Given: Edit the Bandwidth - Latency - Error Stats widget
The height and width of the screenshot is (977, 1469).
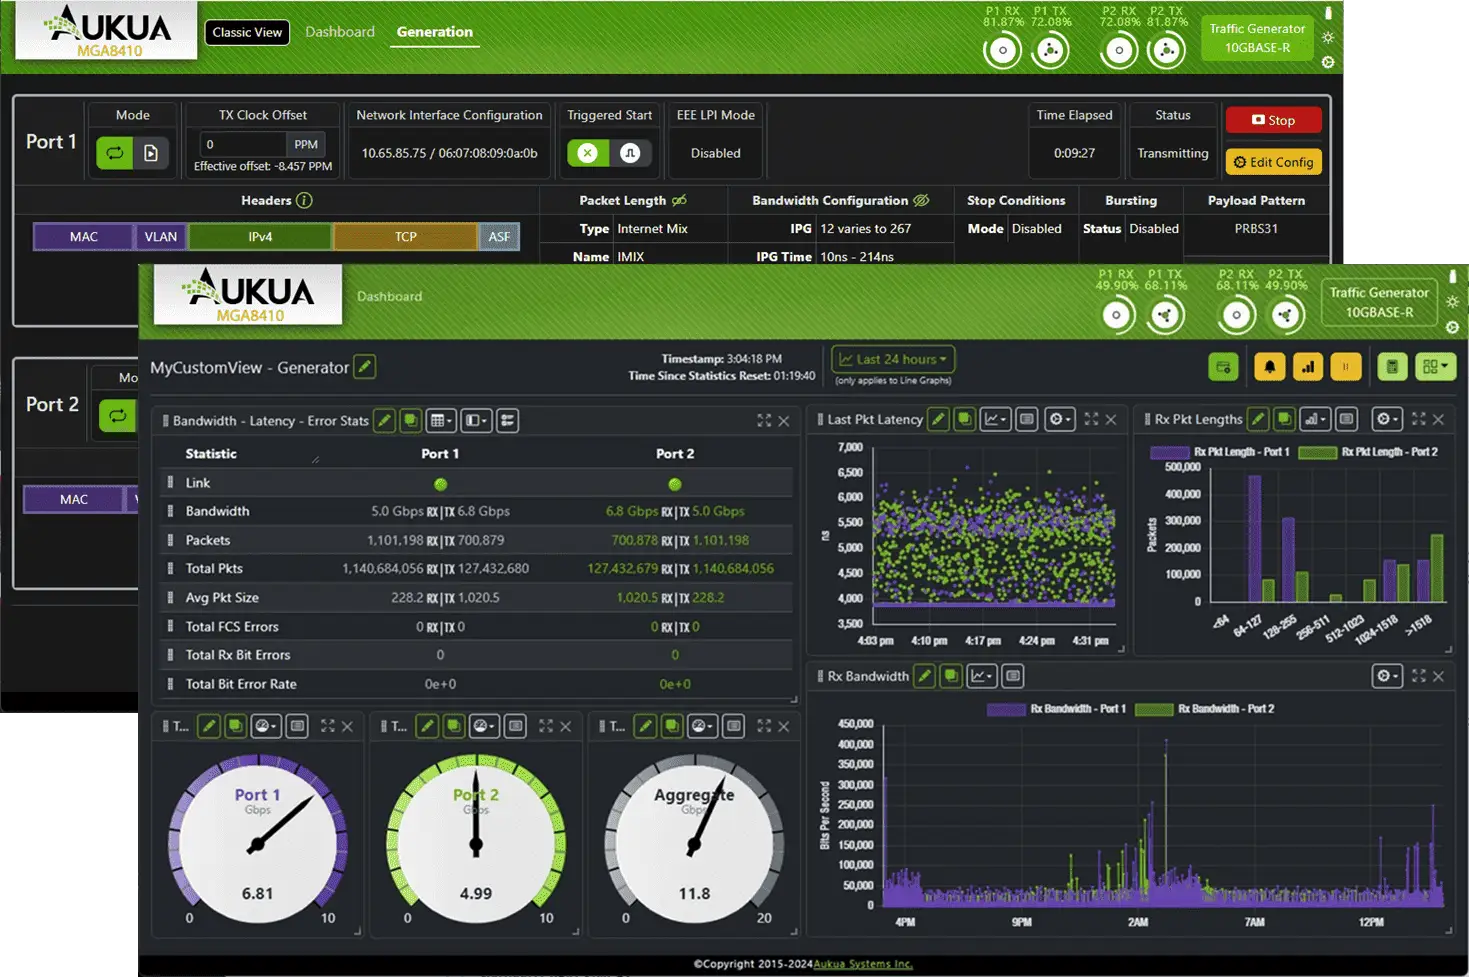Looking at the screenshot, I should (x=384, y=420).
